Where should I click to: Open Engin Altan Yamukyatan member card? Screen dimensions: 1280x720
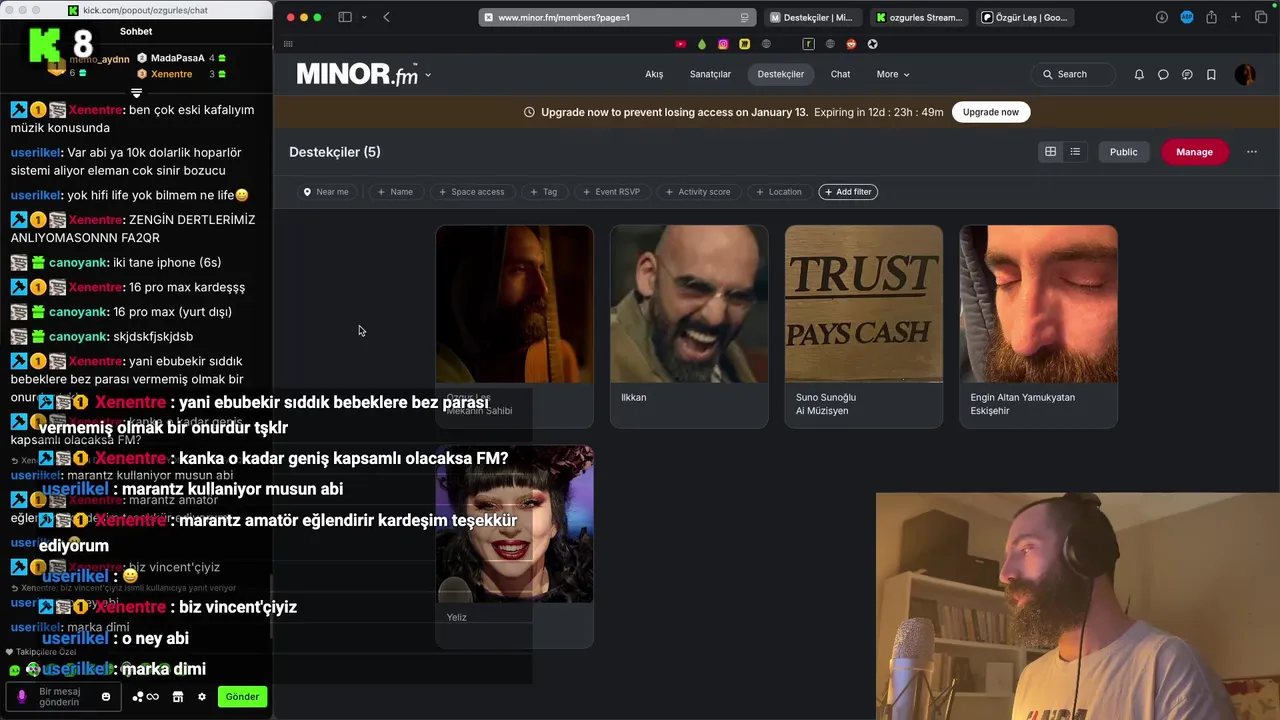1038,326
